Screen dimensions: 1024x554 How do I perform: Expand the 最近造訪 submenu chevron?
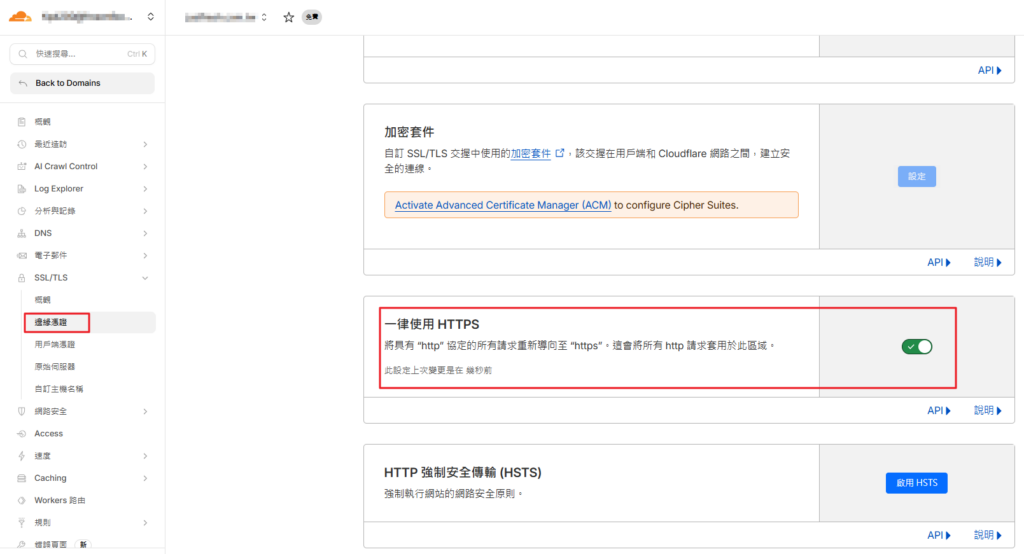point(145,144)
